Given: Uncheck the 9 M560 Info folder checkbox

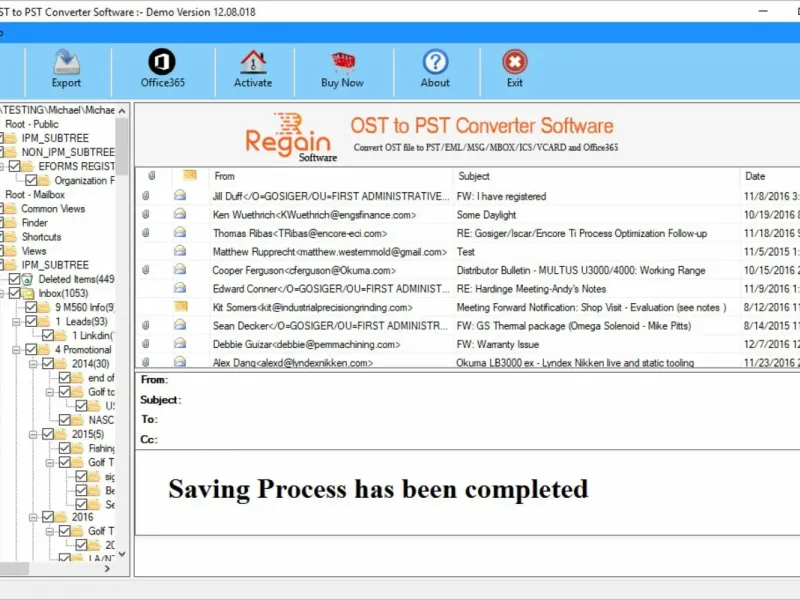Looking at the screenshot, I should pos(31,307).
